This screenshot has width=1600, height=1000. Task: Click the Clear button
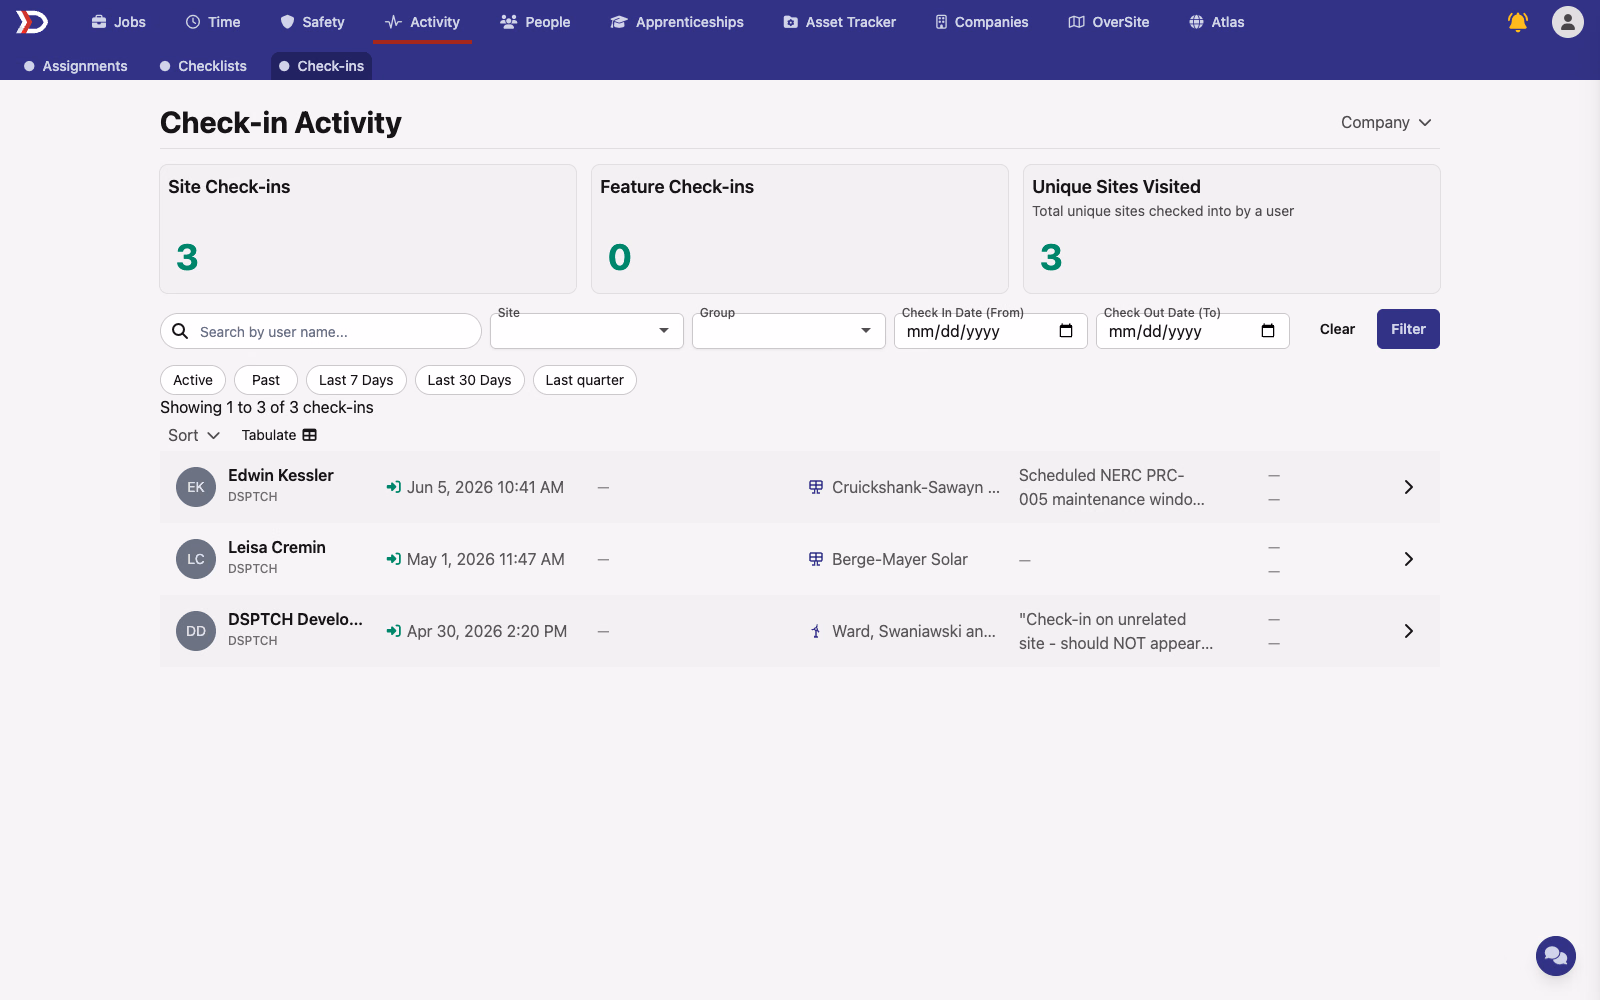pyautogui.click(x=1337, y=329)
